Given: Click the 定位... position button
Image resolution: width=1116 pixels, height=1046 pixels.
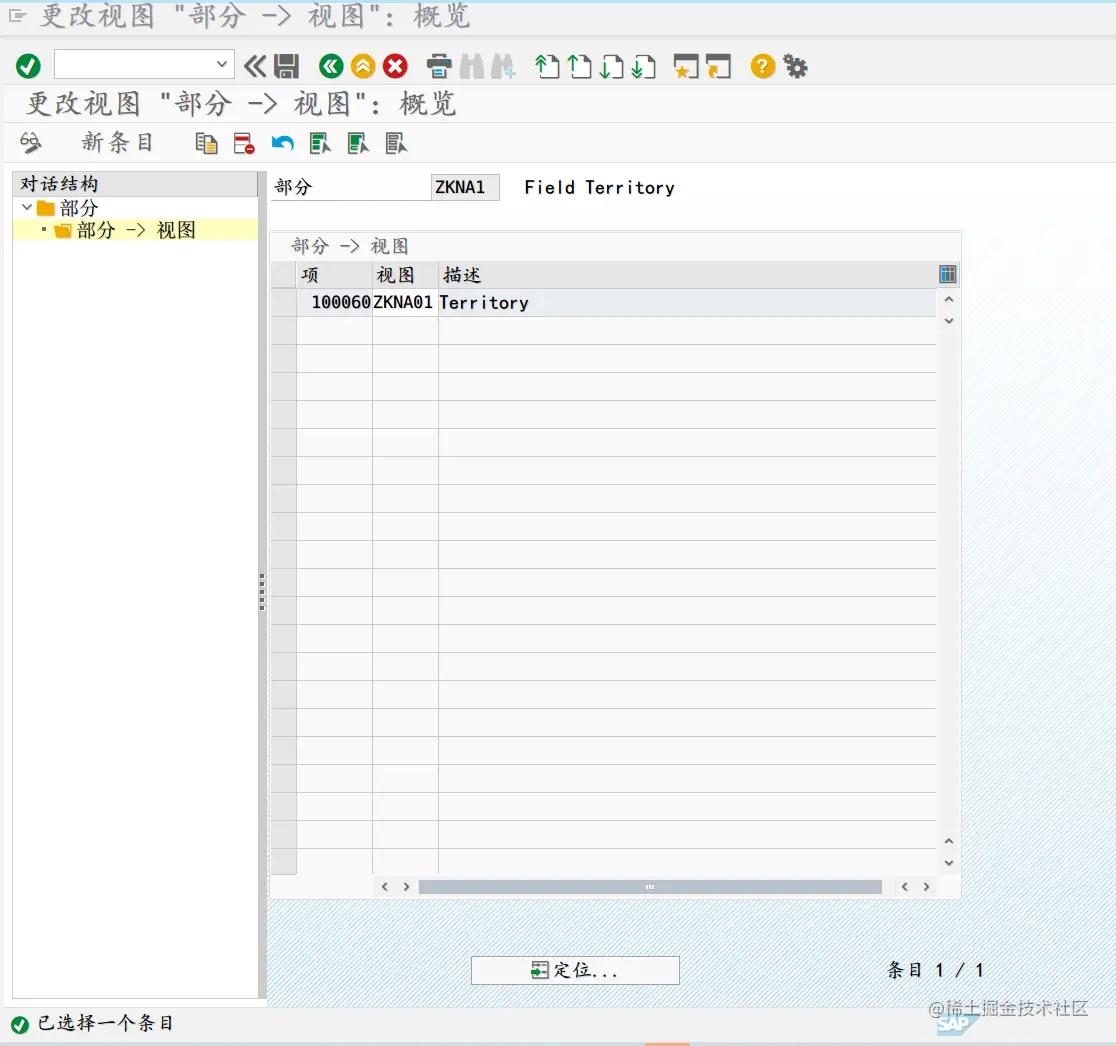Looking at the screenshot, I should [x=575, y=971].
